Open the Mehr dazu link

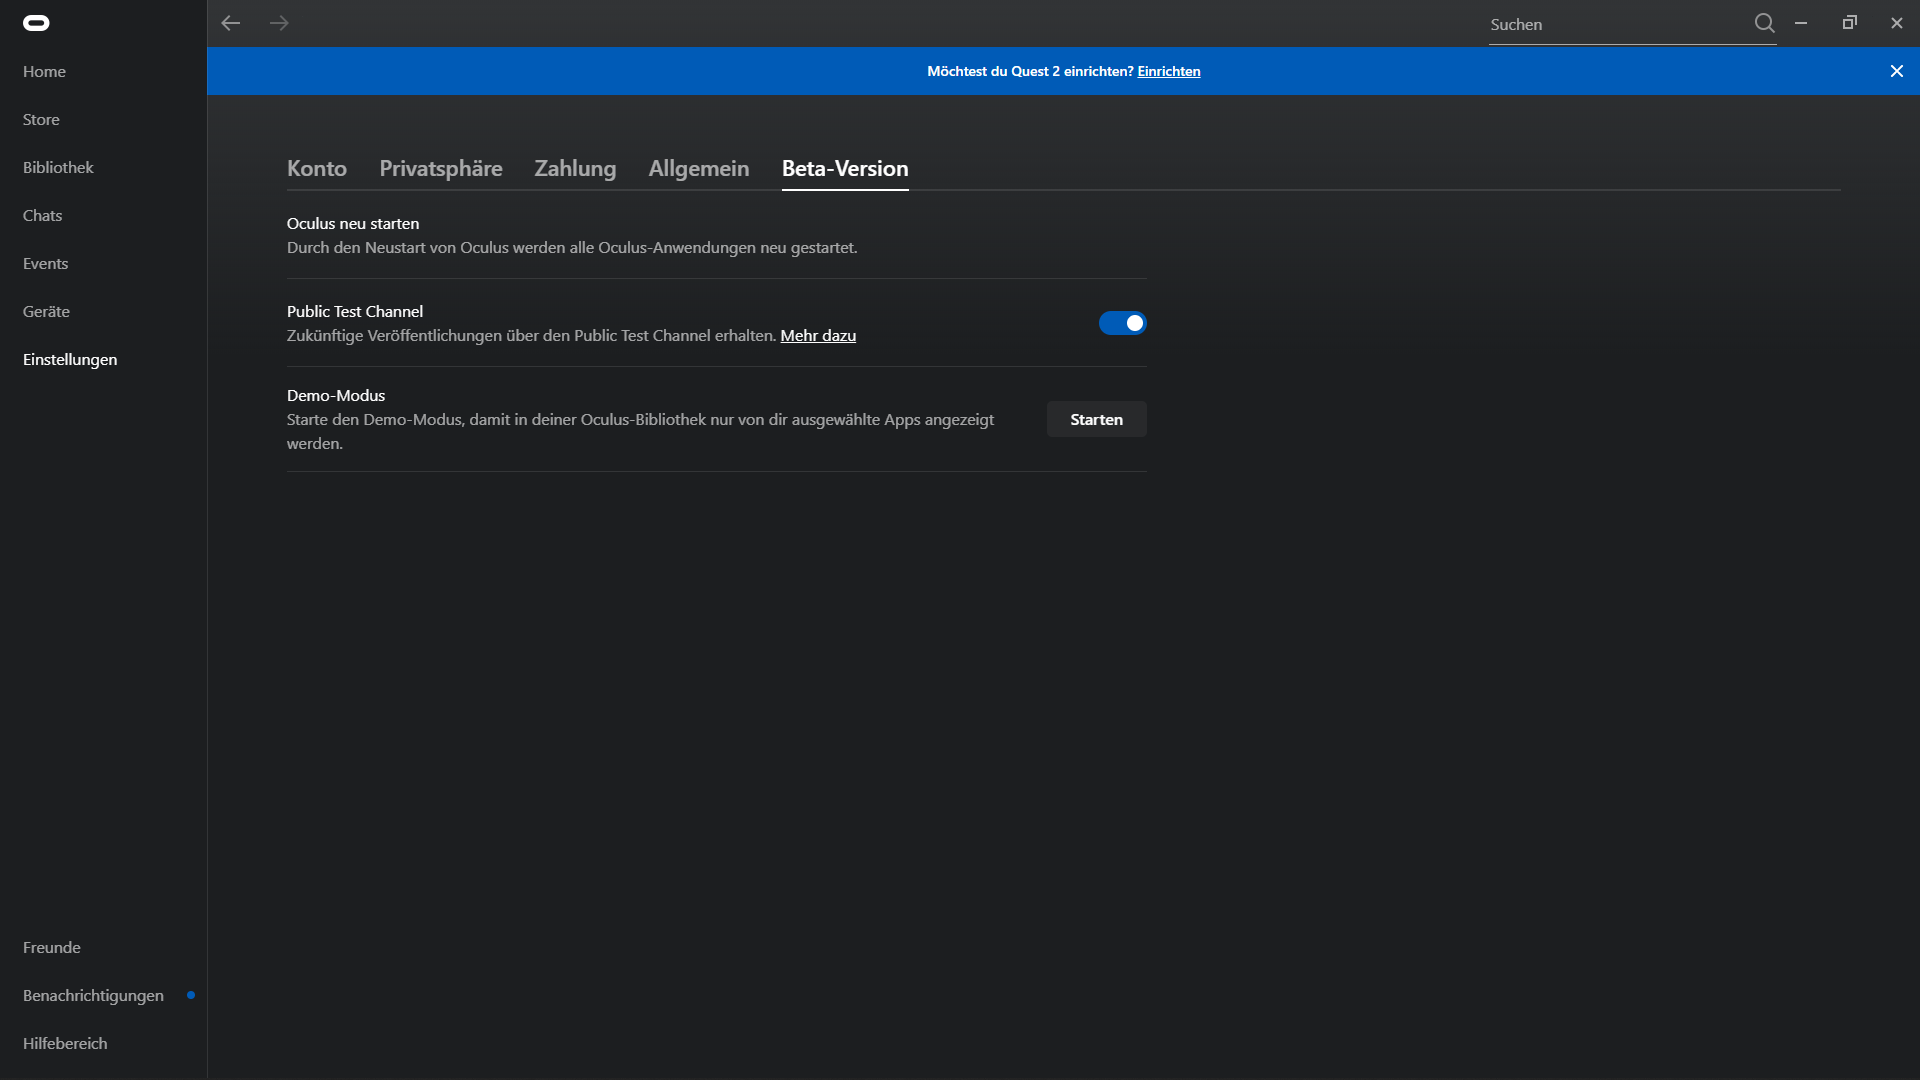(818, 336)
